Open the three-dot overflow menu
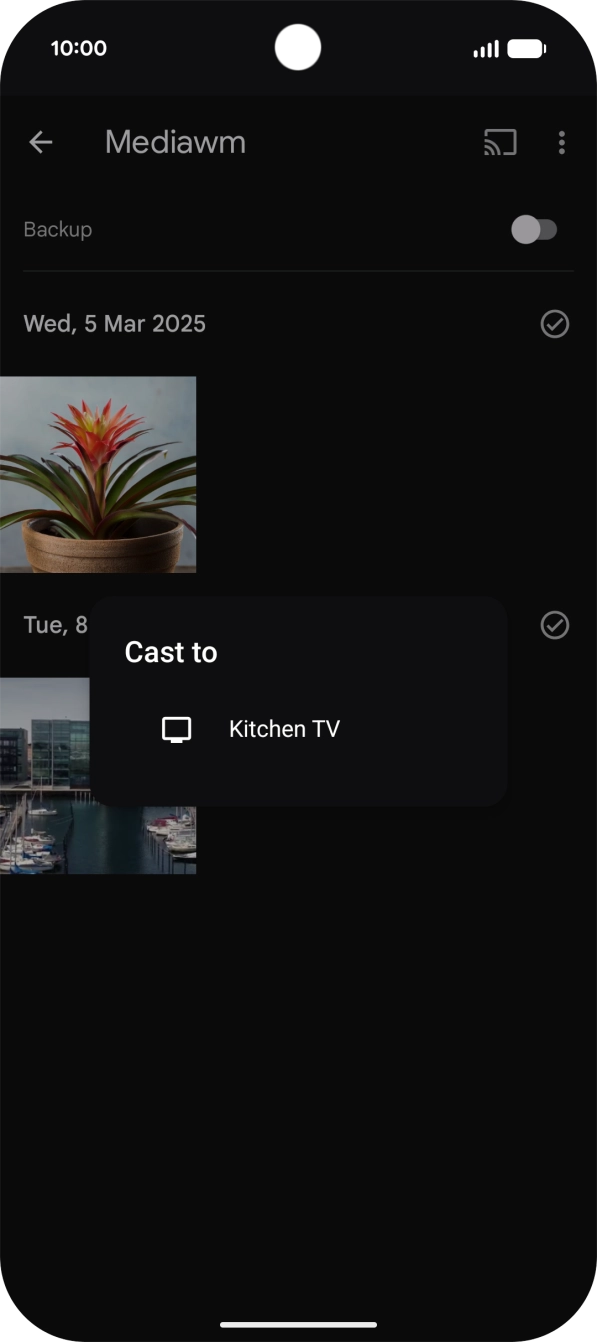Viewport: 597px width, 1342px height. tap(561, 142)
